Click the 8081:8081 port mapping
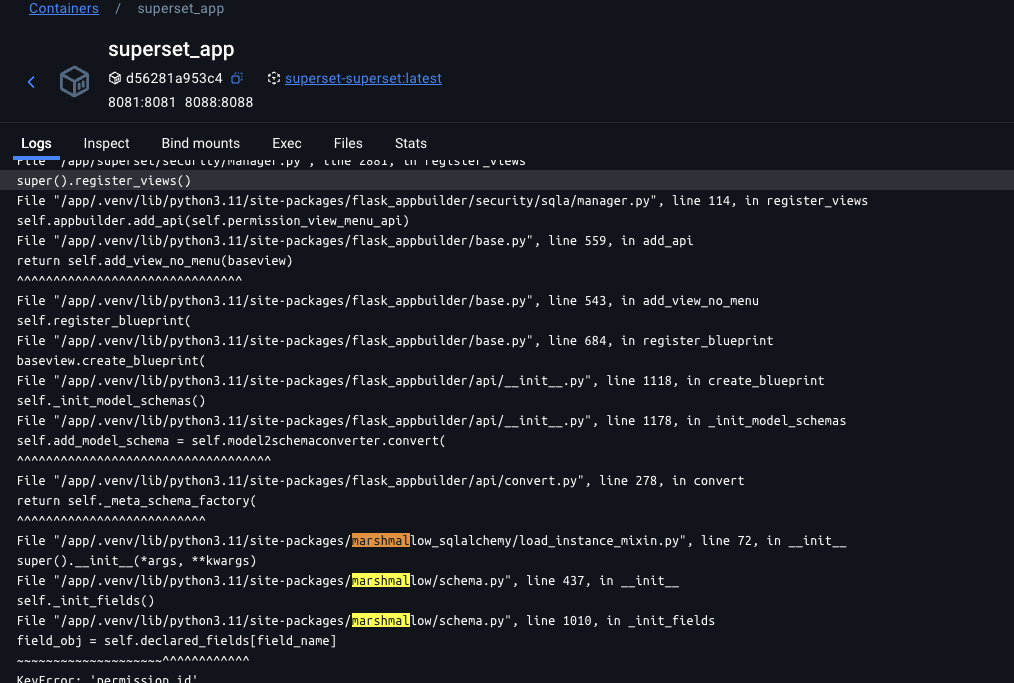The image size is (1014, 683). click(142, 102)
